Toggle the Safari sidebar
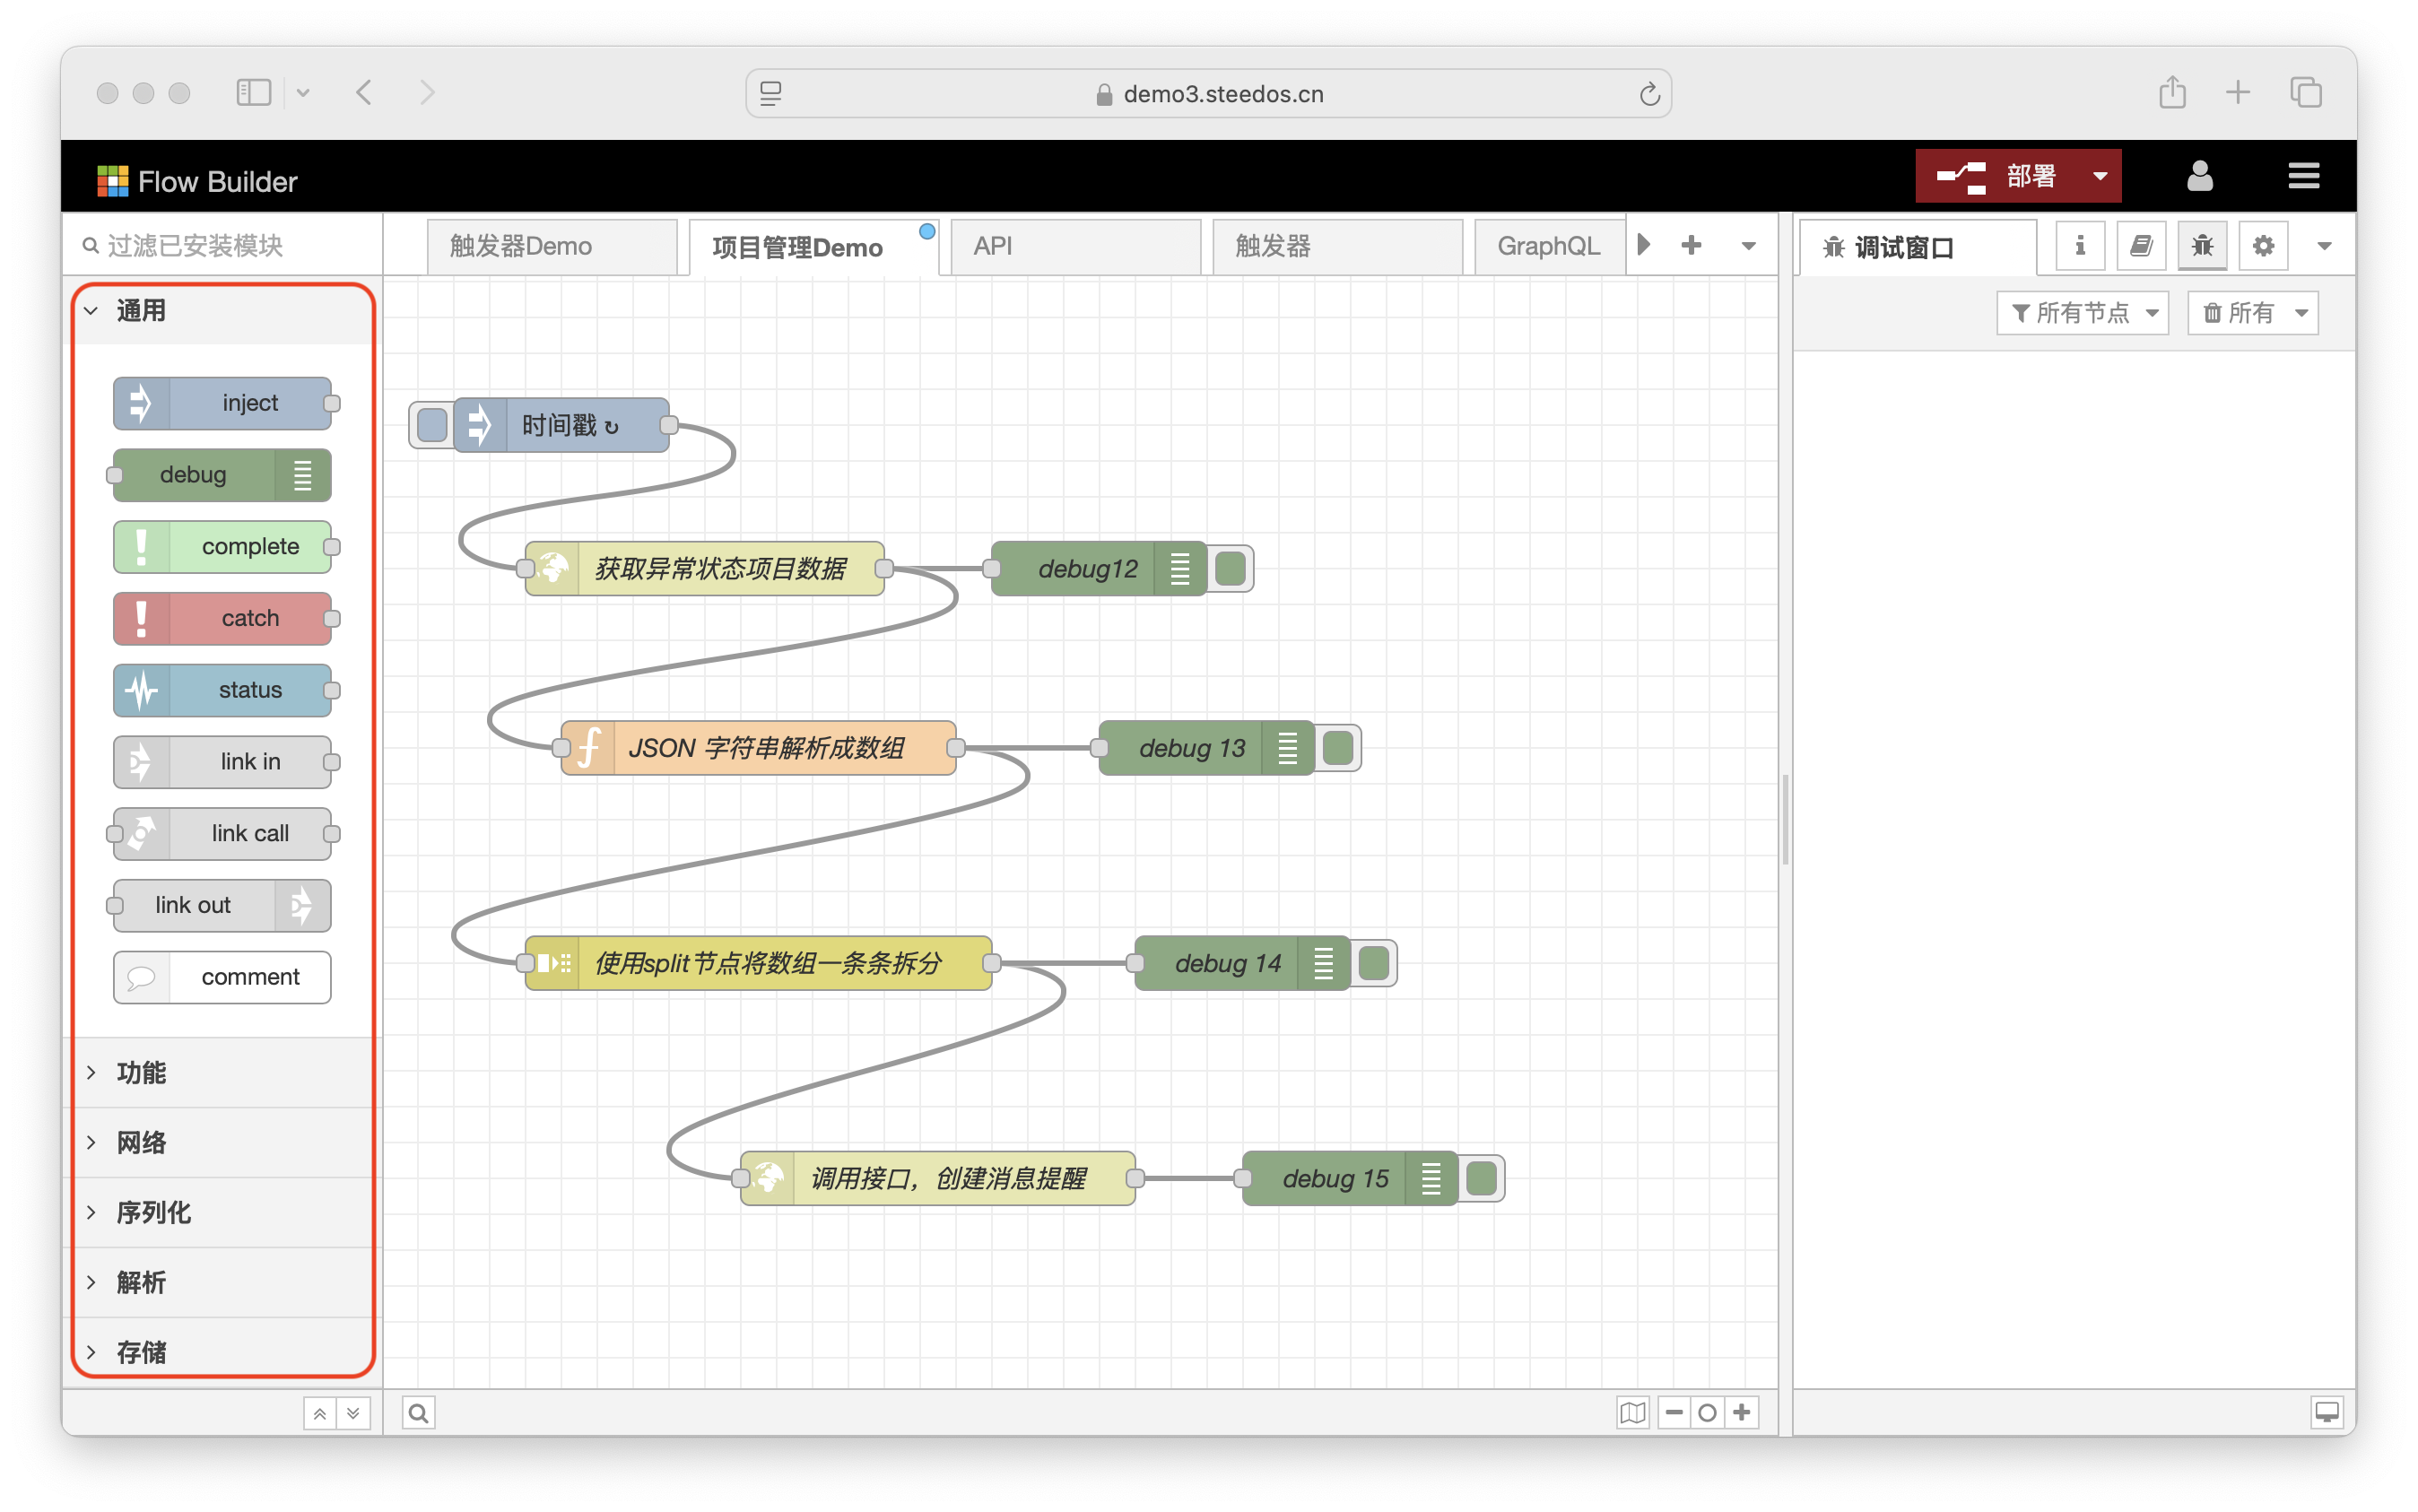The image size is (2418, 1512). click(254, 92)
